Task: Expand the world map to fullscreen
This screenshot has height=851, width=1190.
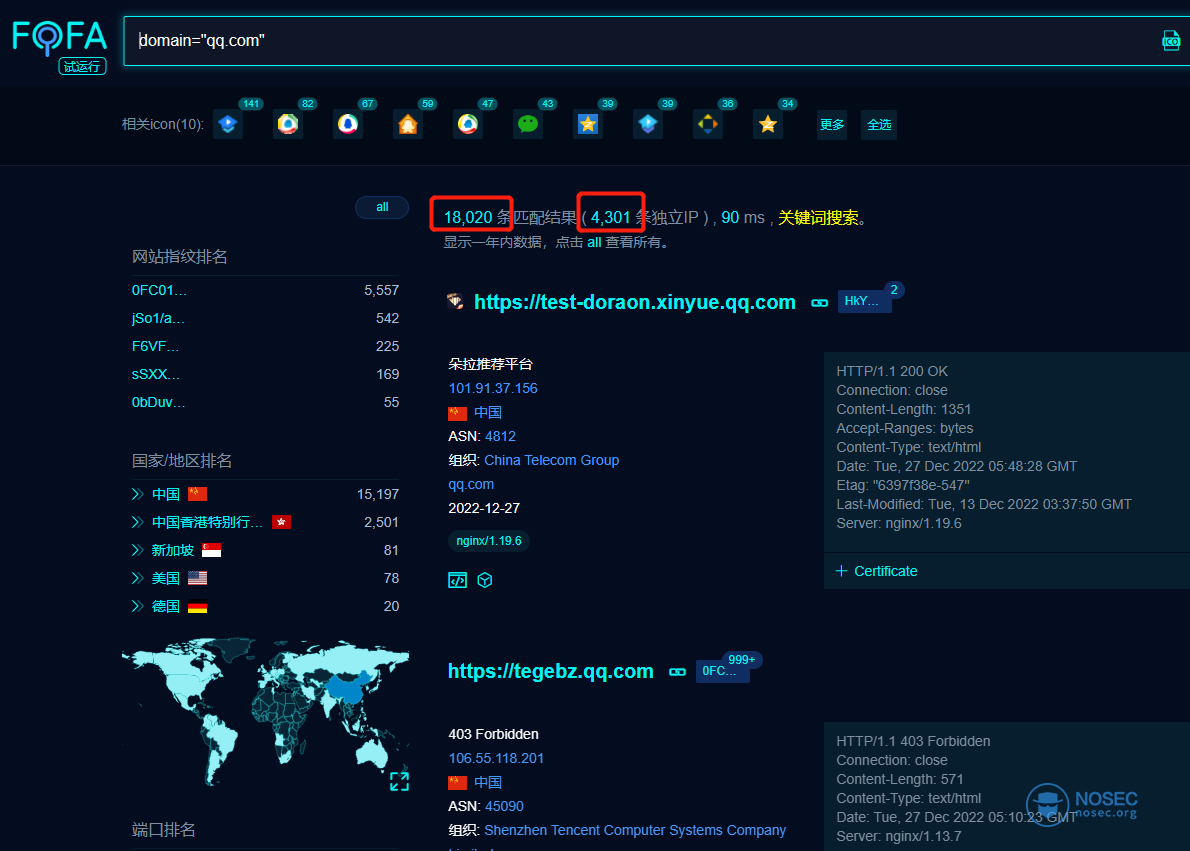Action: 399,781
